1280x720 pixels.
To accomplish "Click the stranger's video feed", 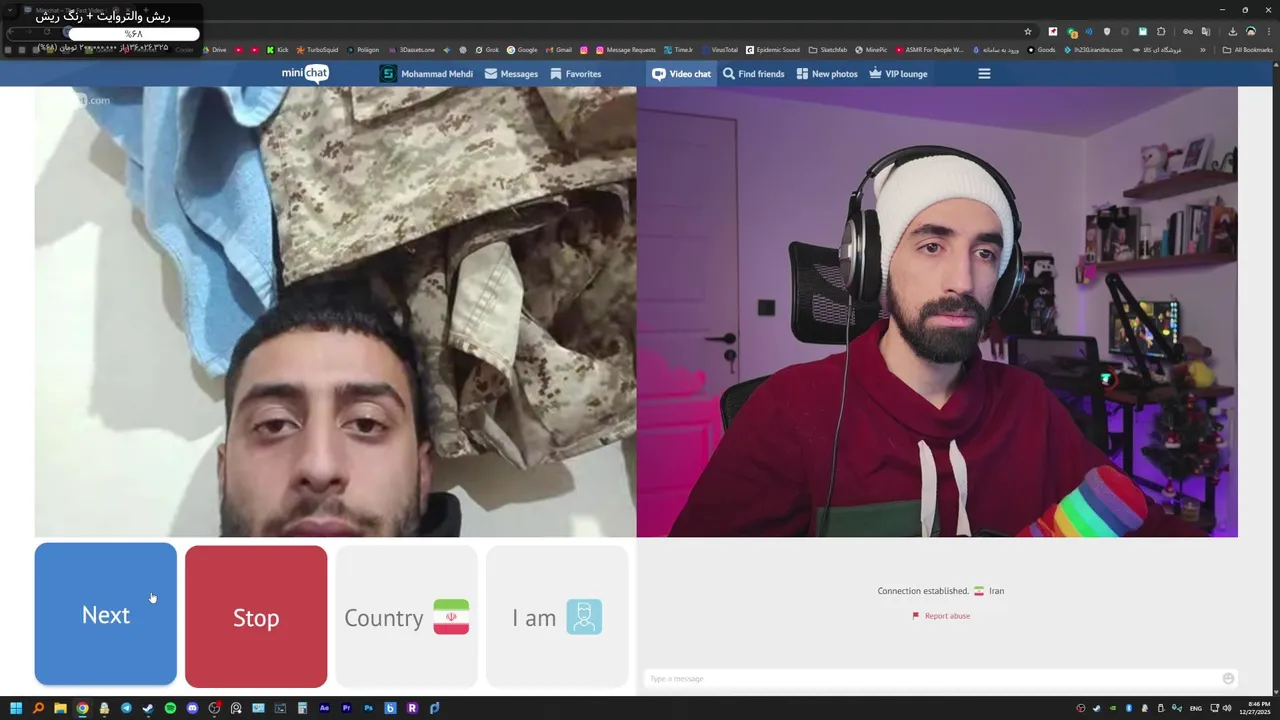I will [335, 312].
